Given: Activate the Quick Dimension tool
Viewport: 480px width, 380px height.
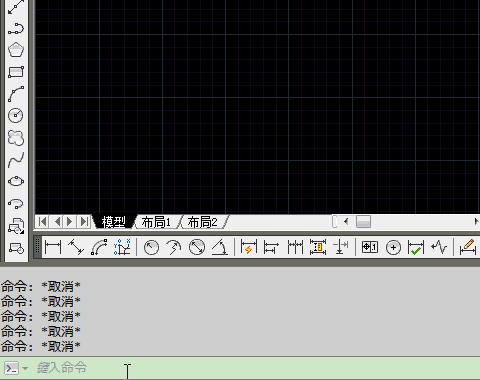Looking at the screenshot, I should [249, 248].
